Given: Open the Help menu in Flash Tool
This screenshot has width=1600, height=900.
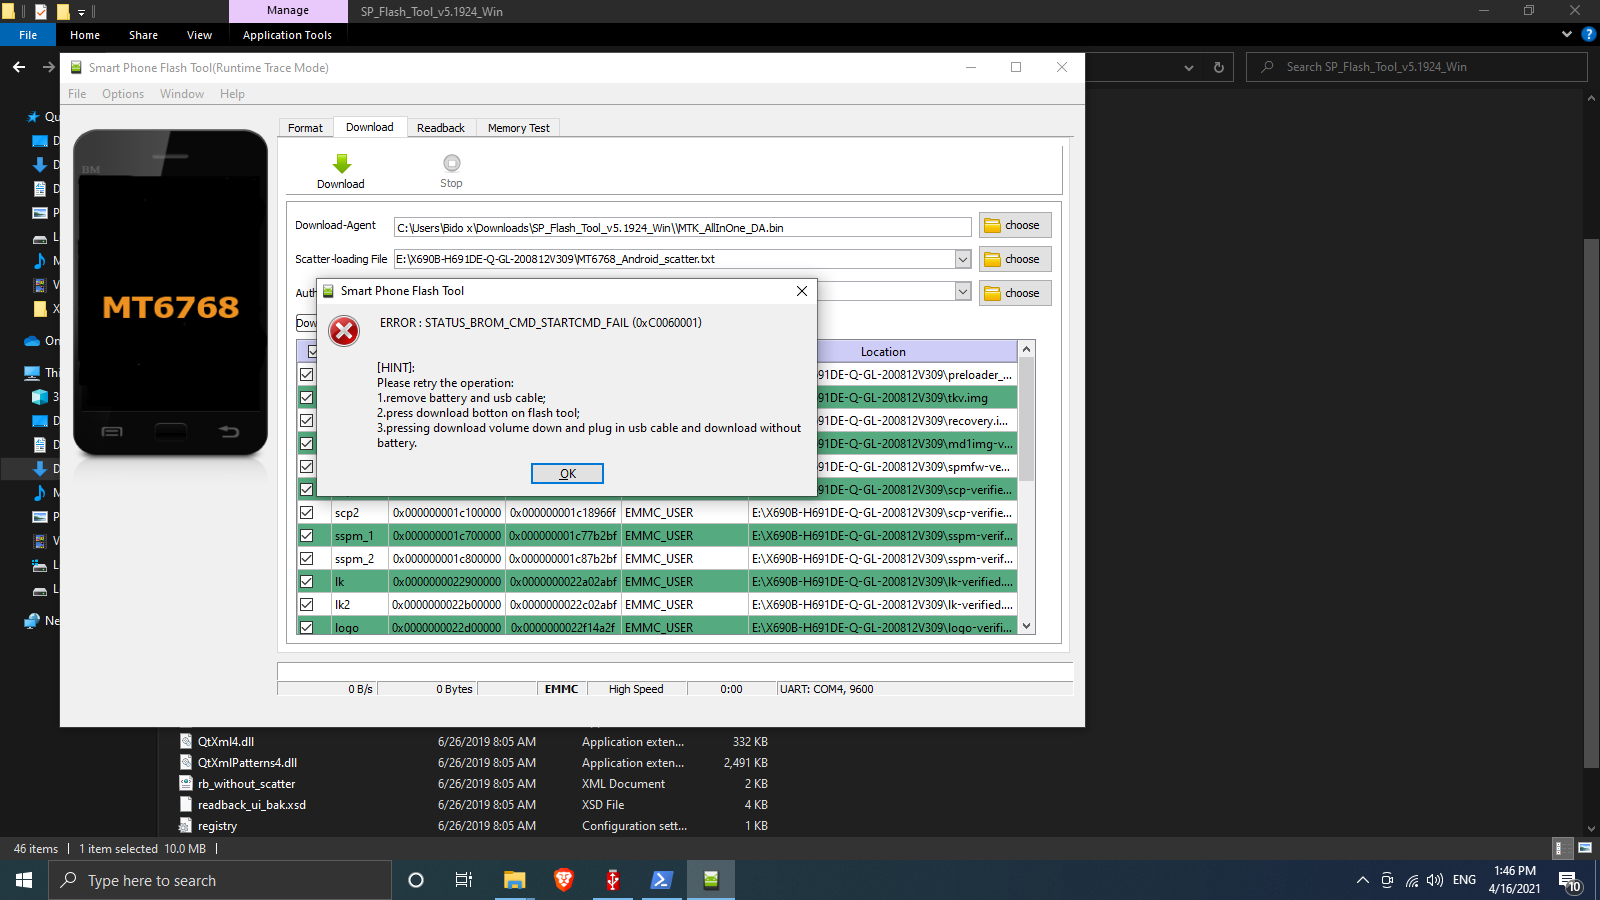Looking at the screenshot, I should [x=232, y=94].
